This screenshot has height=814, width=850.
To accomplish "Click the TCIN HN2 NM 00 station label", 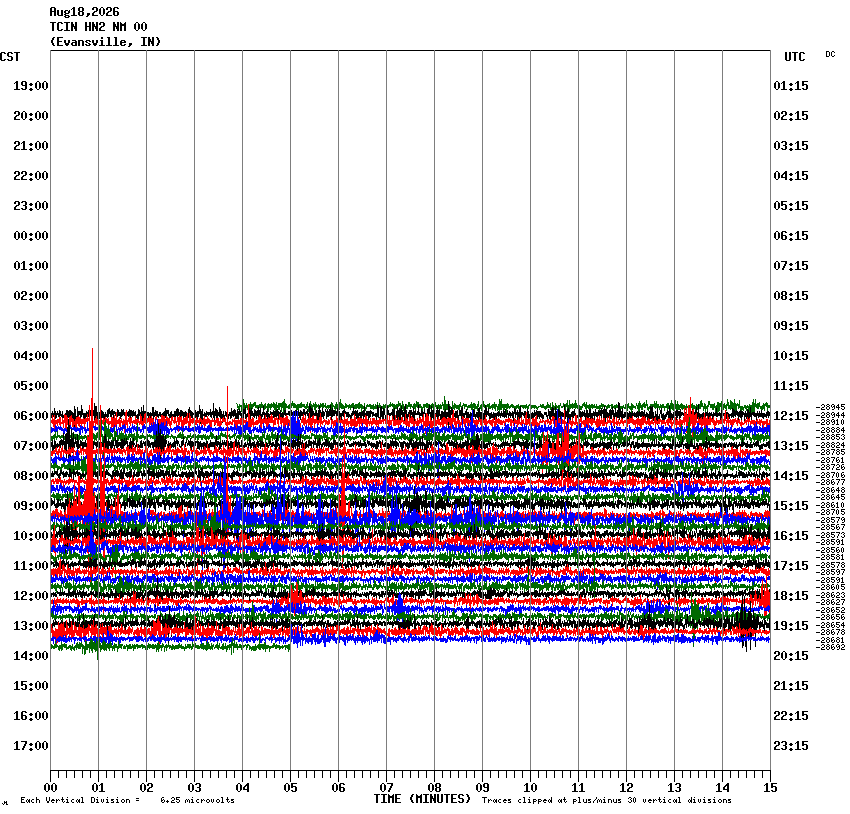I will click(x=98, y=27).
